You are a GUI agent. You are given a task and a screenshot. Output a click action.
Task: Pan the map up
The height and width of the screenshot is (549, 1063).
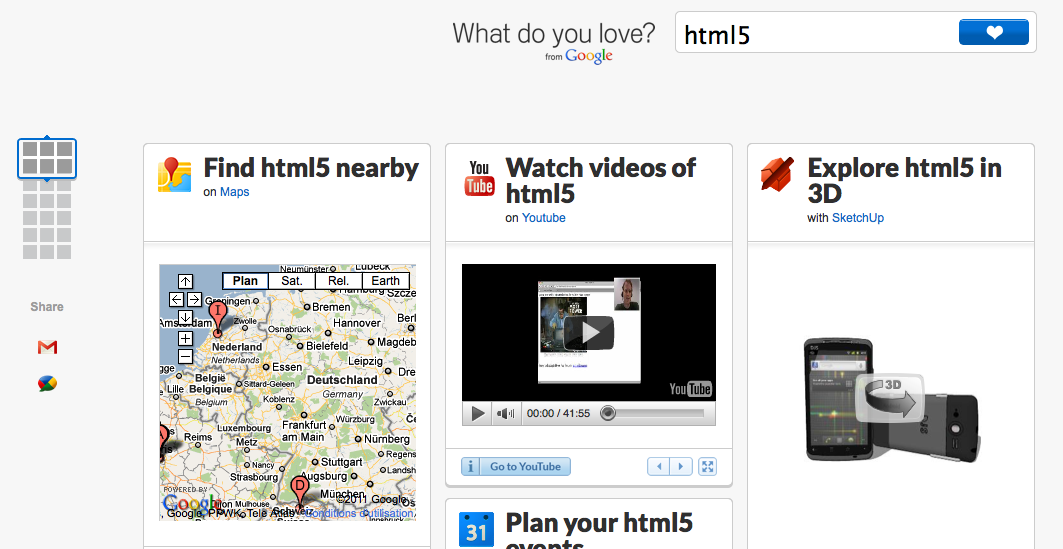185,281
